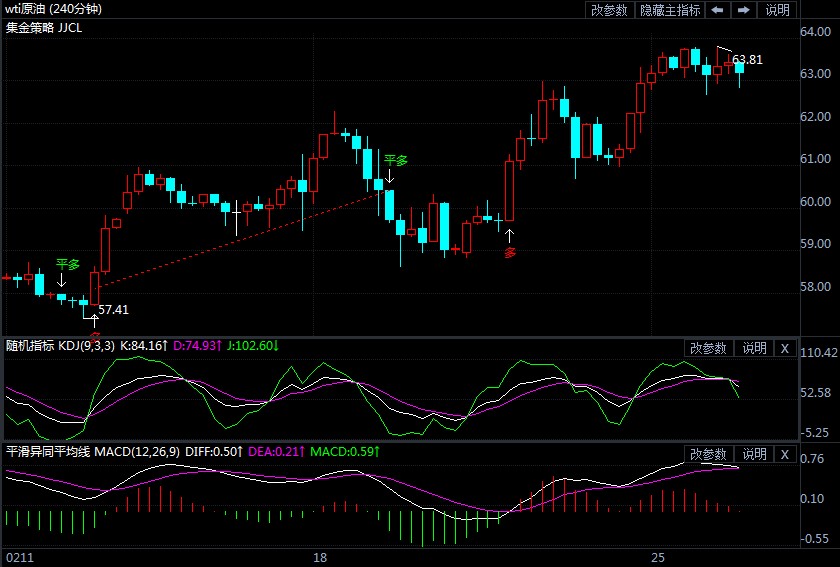Click the 多 buy signal arrow near 59.00
Image resolution: width=840 pixels, height=567 pixels.
click(x=510, y=237)
